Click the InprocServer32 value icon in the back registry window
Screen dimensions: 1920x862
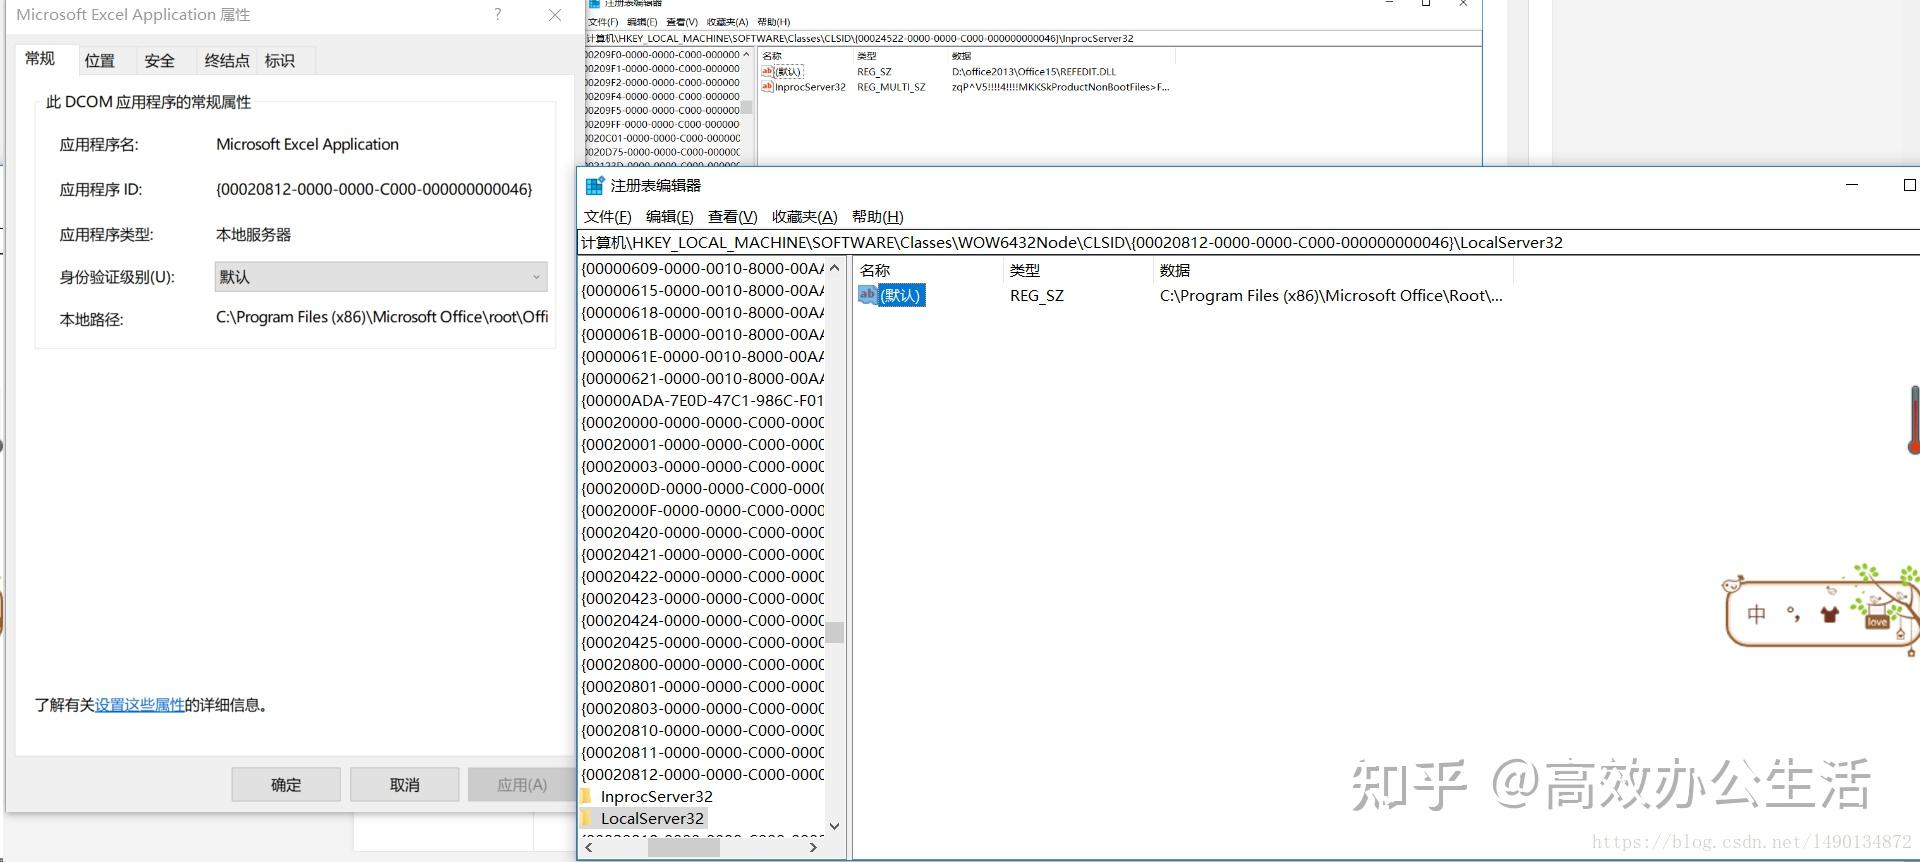click(767, 87)
